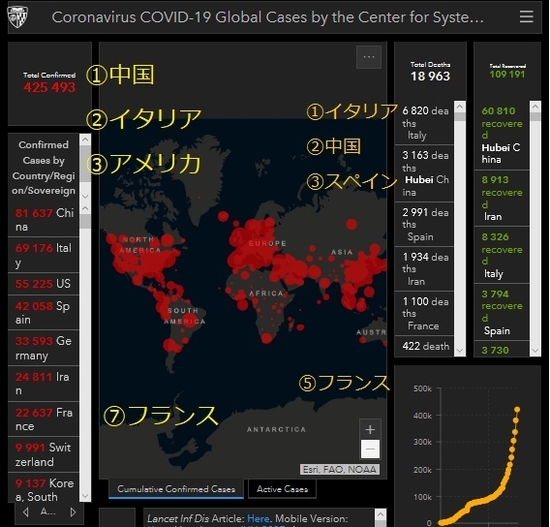Select 60 810 recovered Hubei China entry
The image size is (550, 527).
click(x=502, y=135)
